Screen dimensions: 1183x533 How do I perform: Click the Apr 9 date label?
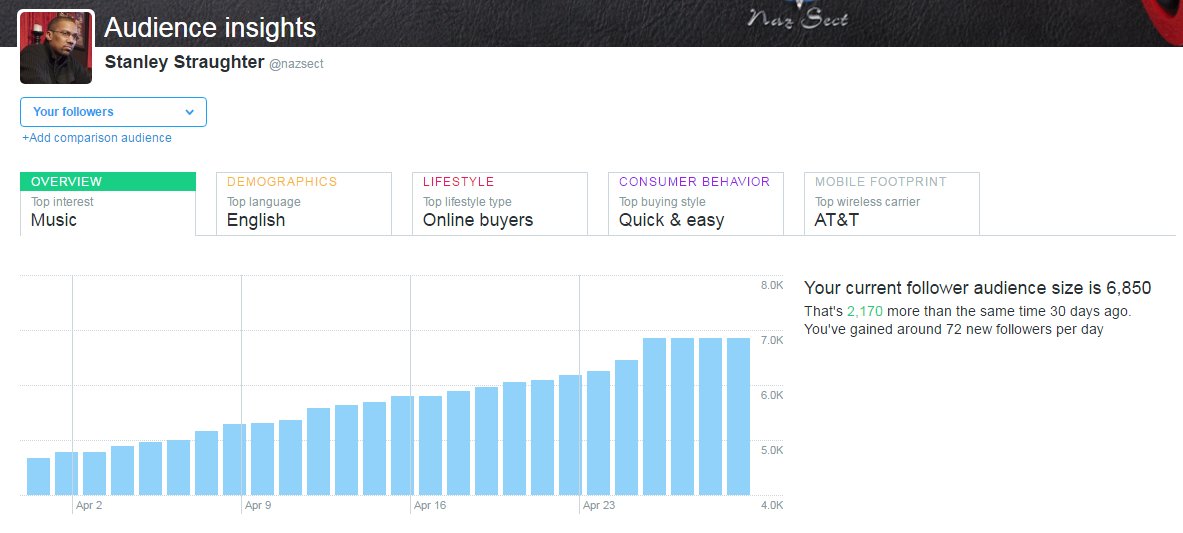click(258, 506)
